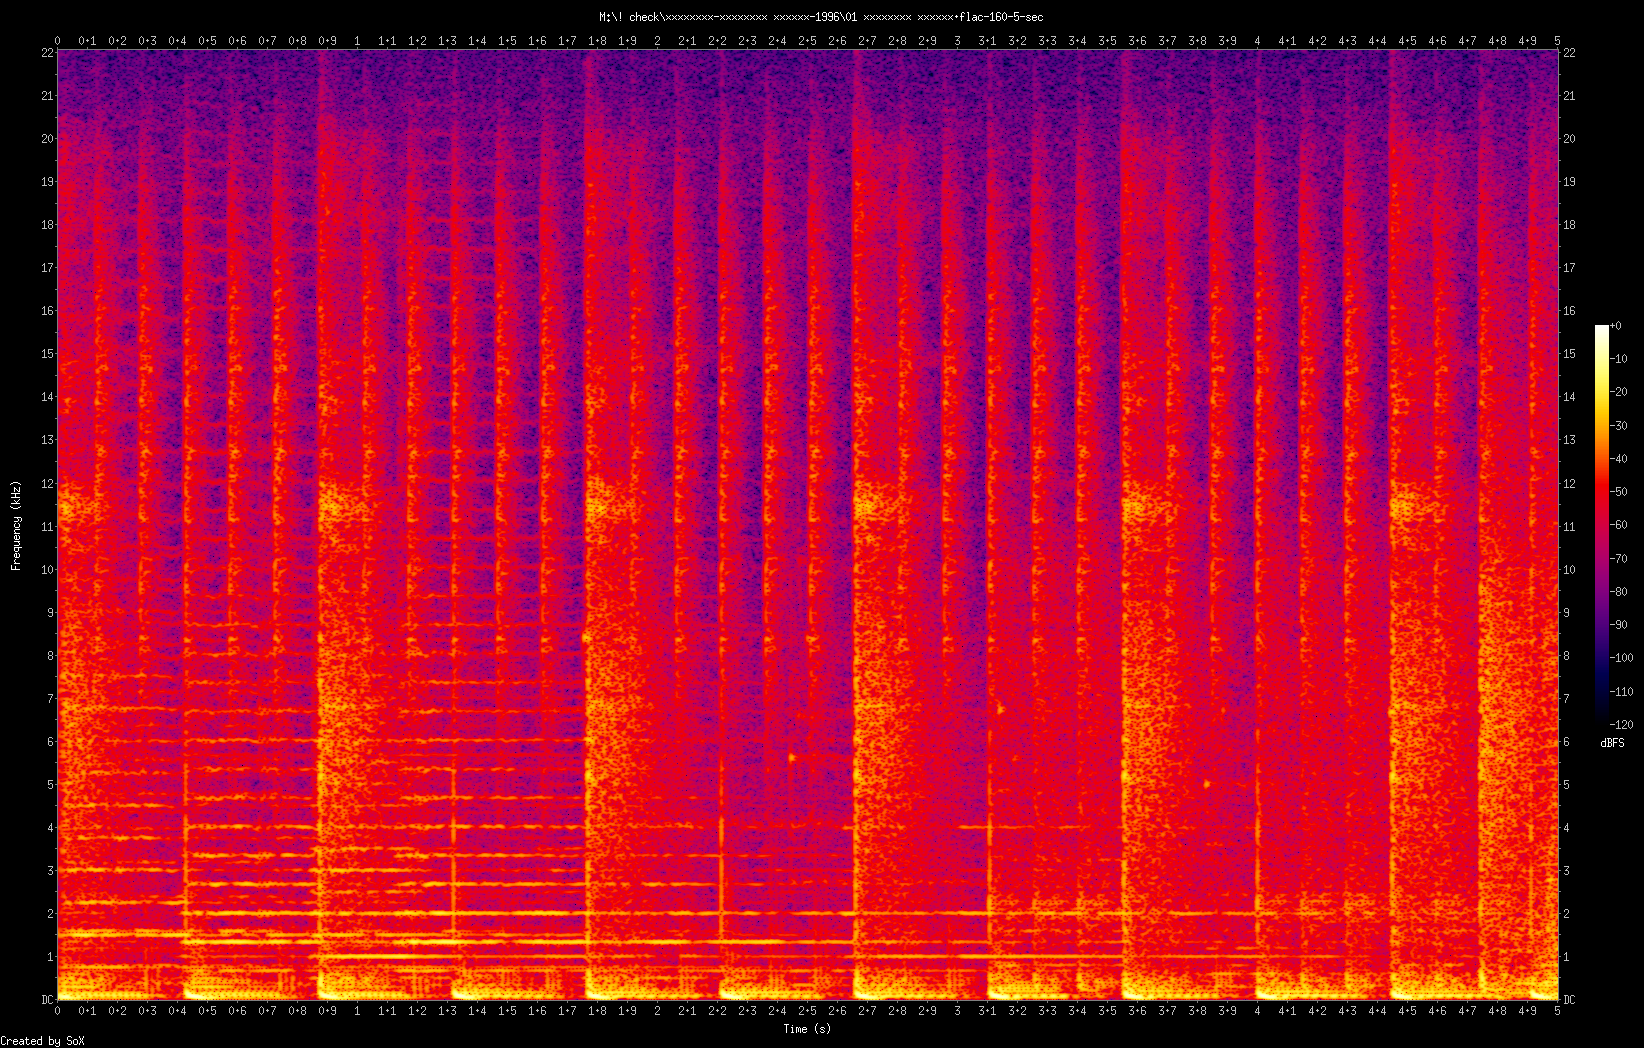Click the "DC" label on the right frequency axis

(x=1570, y=1000)
